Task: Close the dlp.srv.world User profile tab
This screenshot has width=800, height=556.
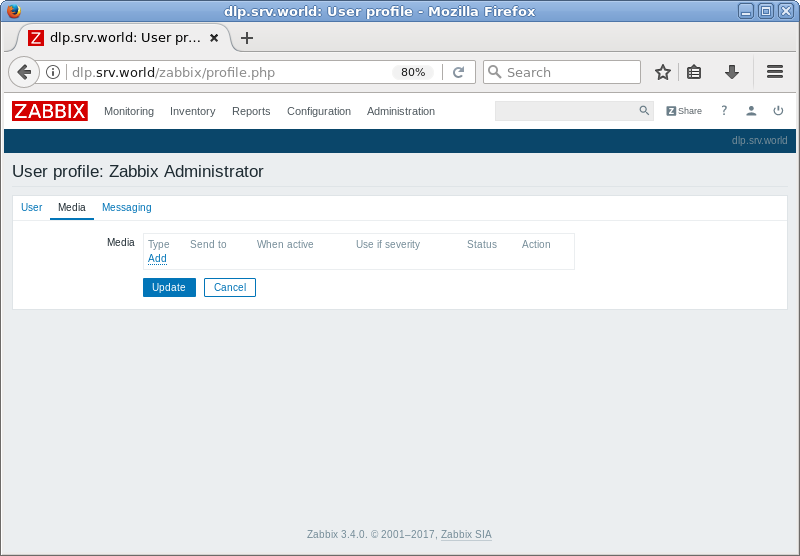Action: pyautogui.click(x=214, y=38)
